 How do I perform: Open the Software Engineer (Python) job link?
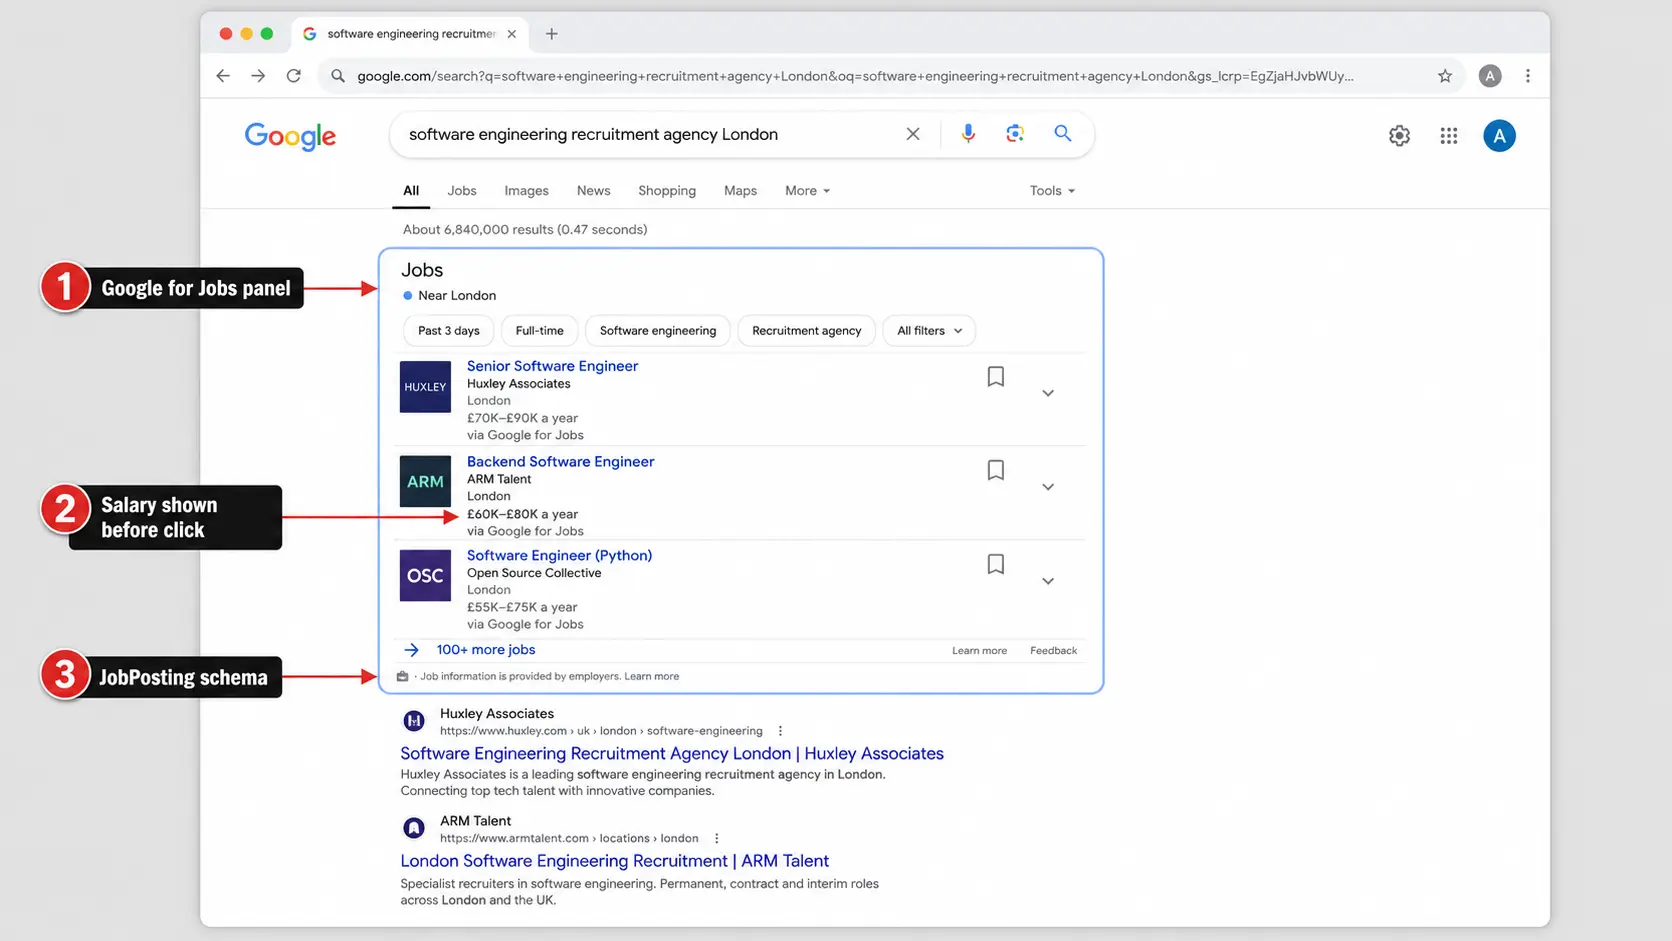(x=559, y=556)
